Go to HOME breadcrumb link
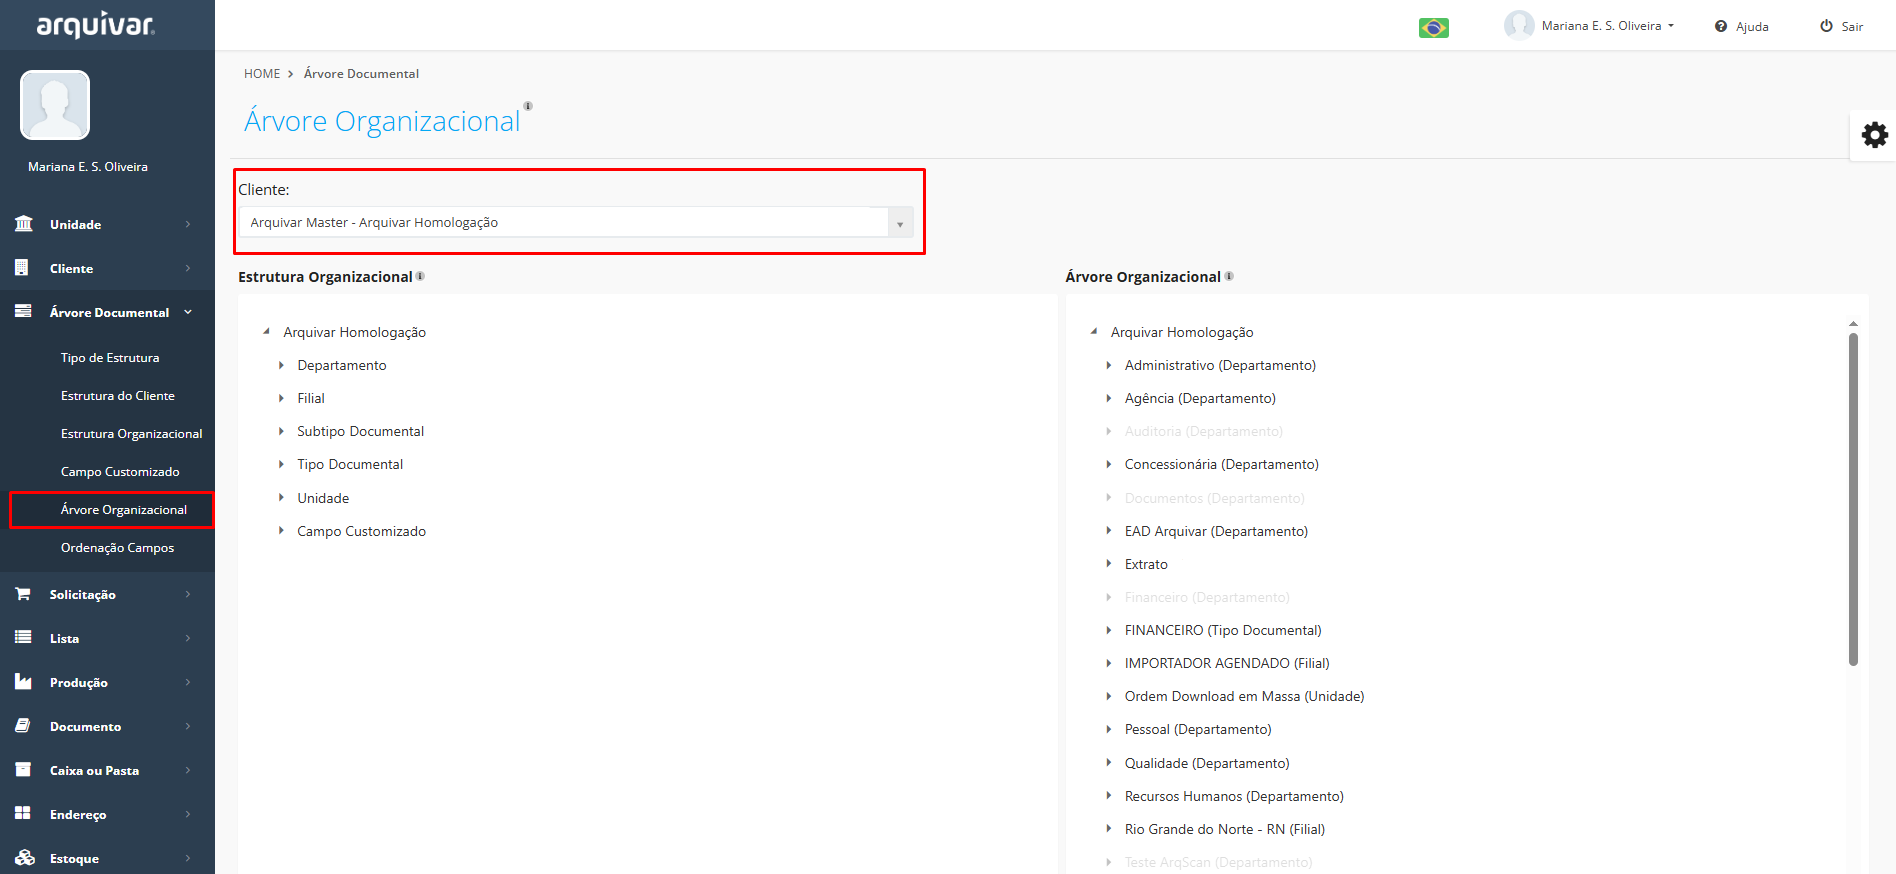Screen dimensions: 1896x874 [262, 74]
